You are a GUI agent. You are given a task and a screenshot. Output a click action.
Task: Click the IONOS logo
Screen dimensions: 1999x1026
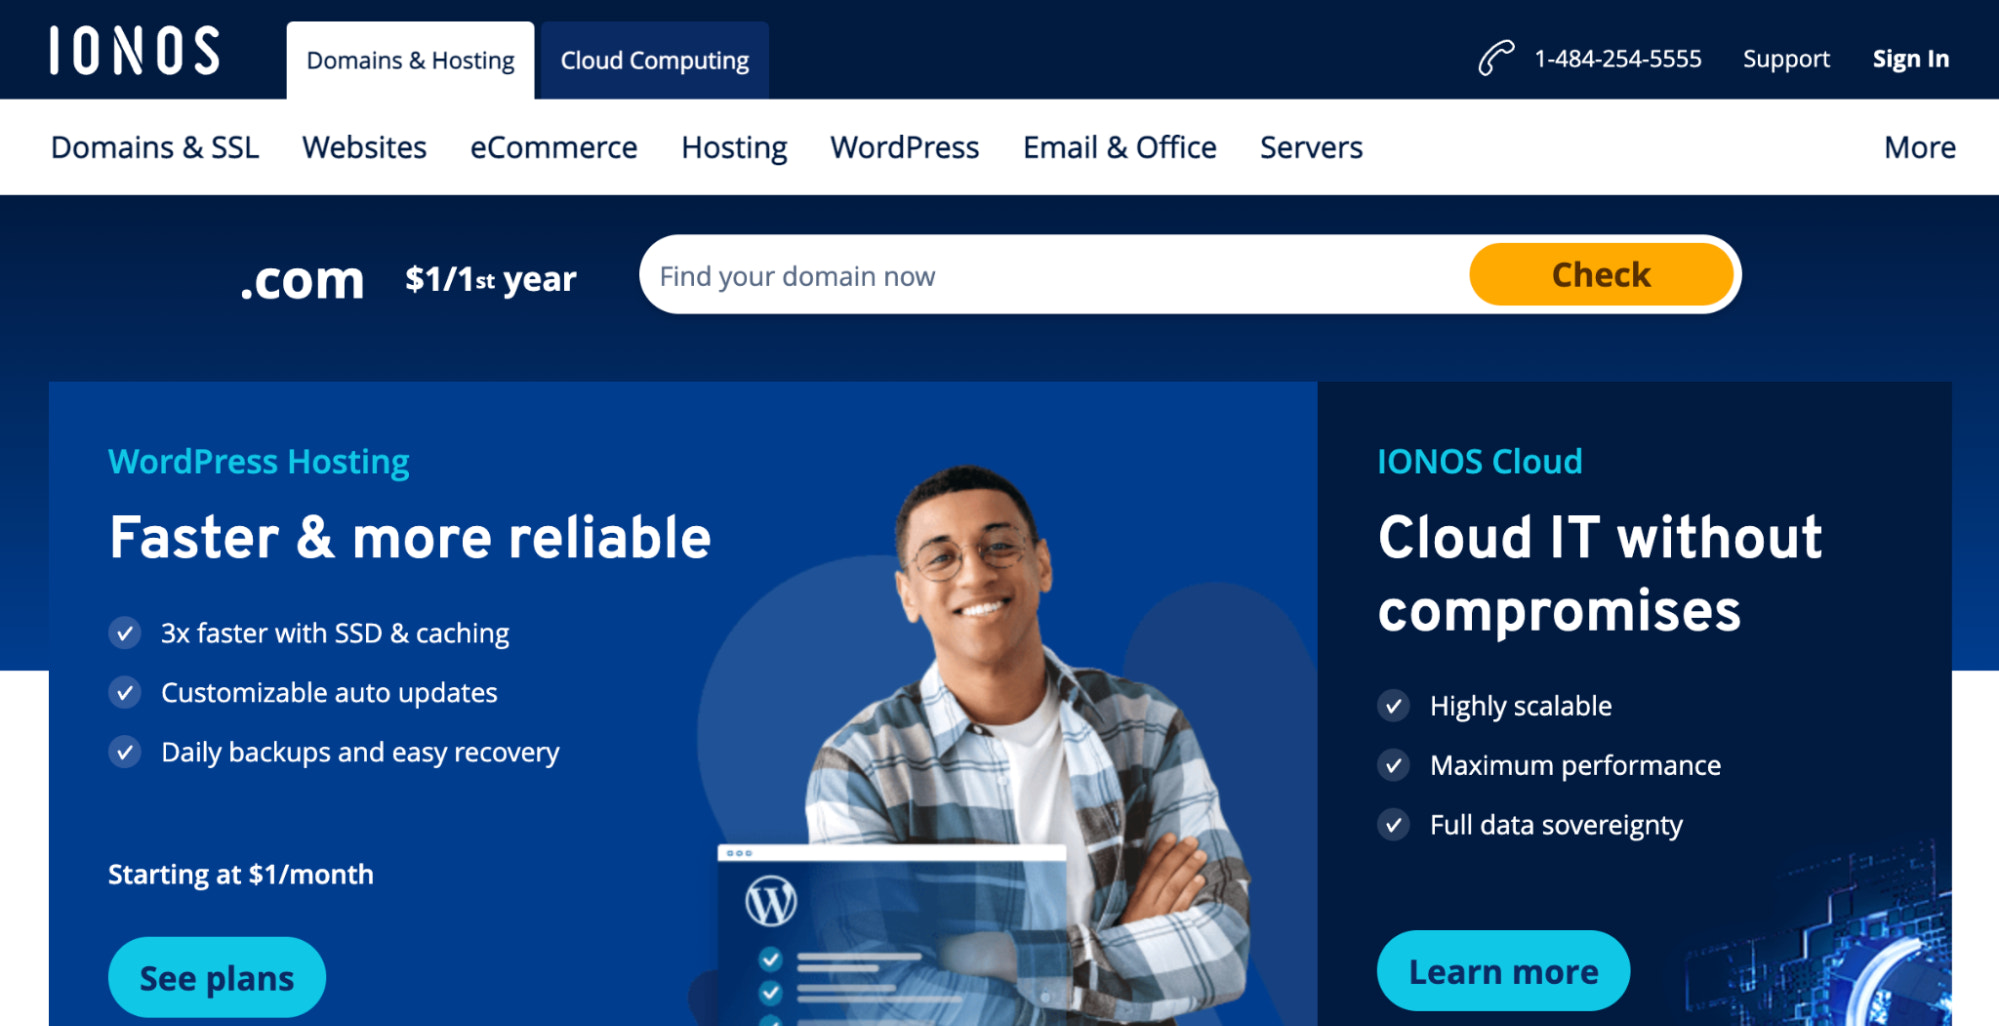click(133, 50)
